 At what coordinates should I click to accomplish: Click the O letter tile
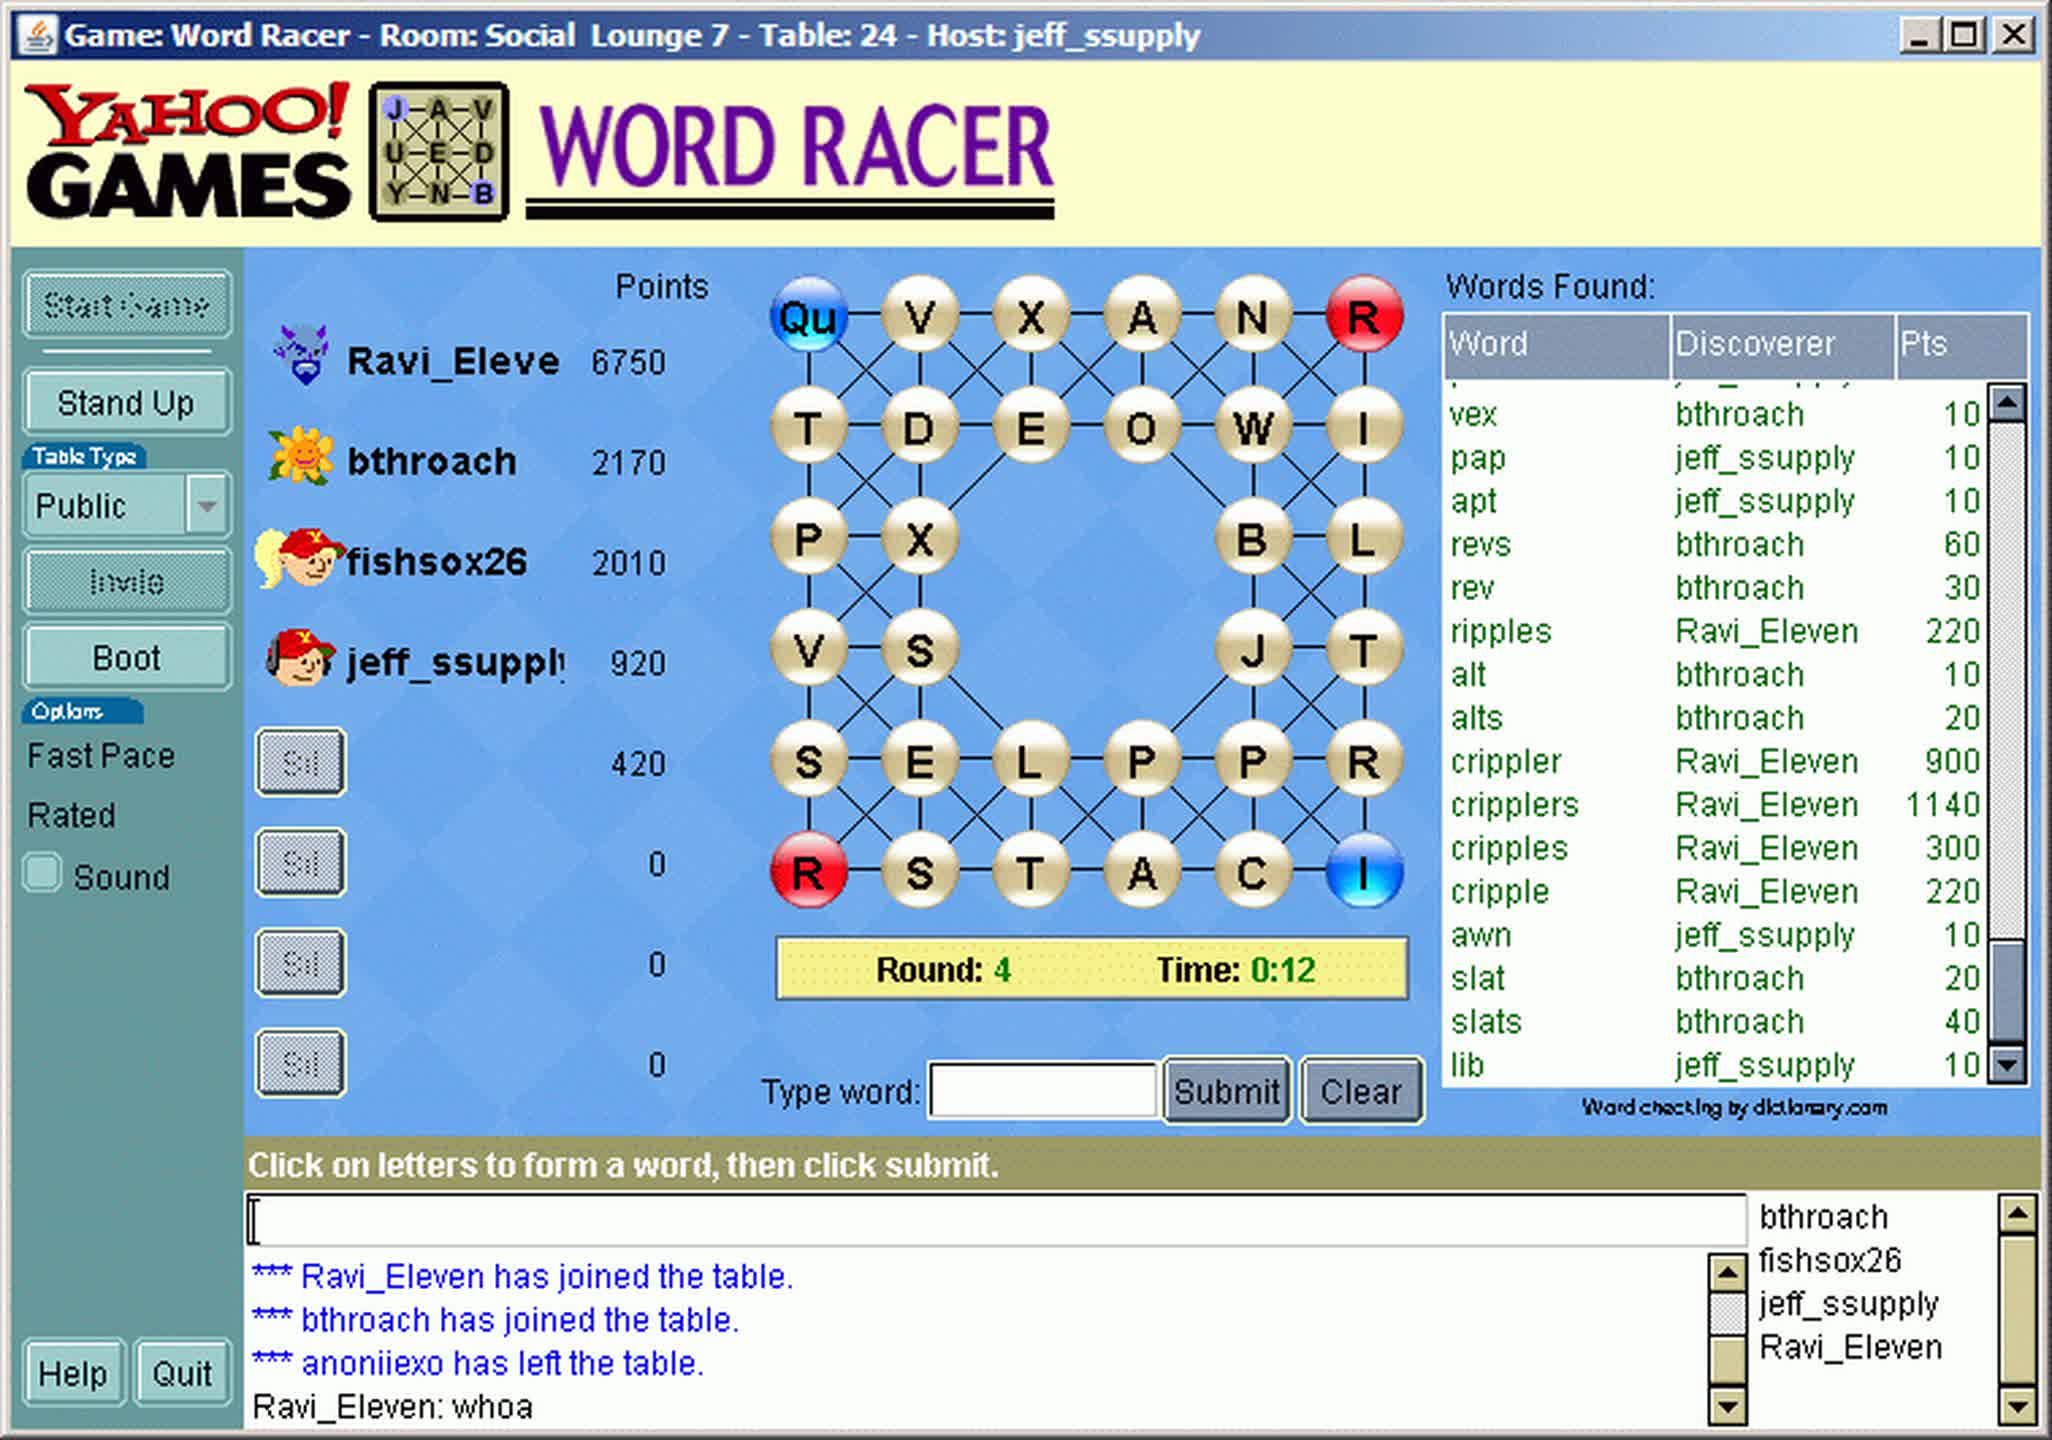click(1141, 428)
